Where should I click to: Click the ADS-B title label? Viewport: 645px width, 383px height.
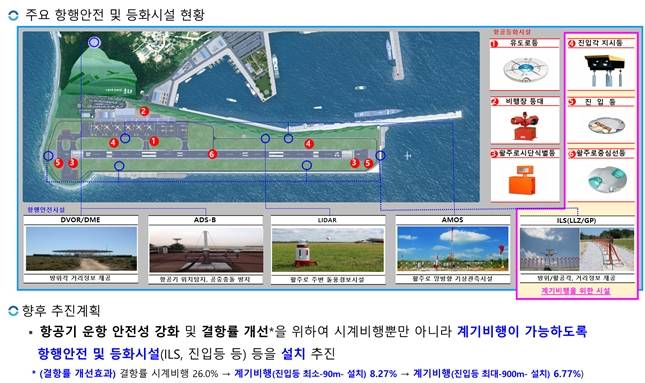205,220
